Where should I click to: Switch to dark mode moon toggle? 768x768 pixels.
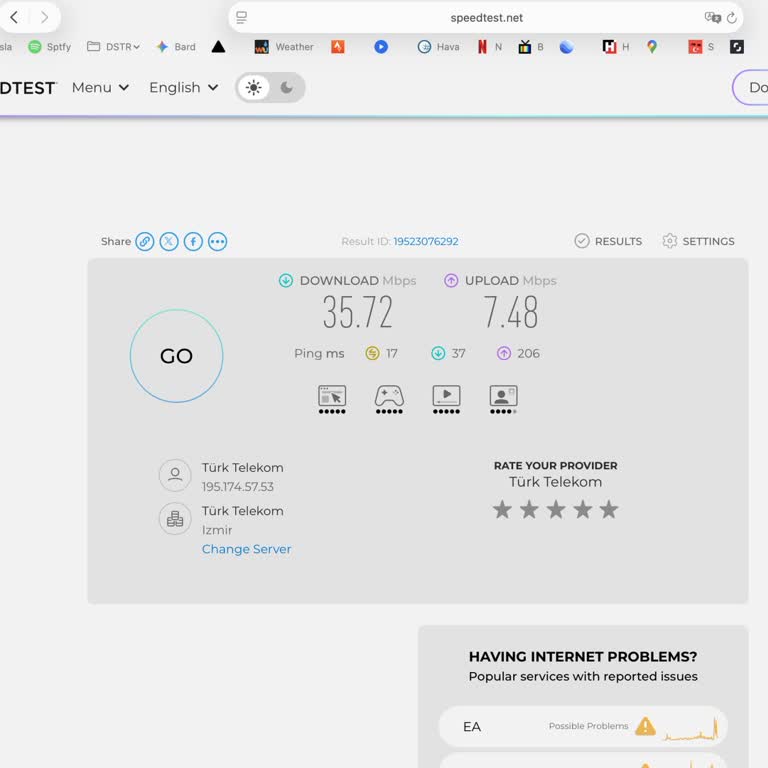click(x=287, y=88)
